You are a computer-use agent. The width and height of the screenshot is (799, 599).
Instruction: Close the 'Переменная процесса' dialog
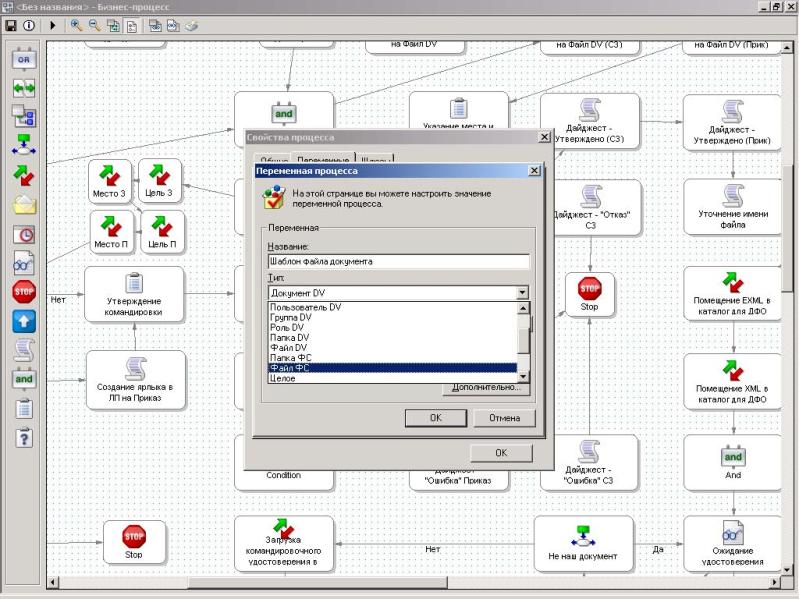534,171
